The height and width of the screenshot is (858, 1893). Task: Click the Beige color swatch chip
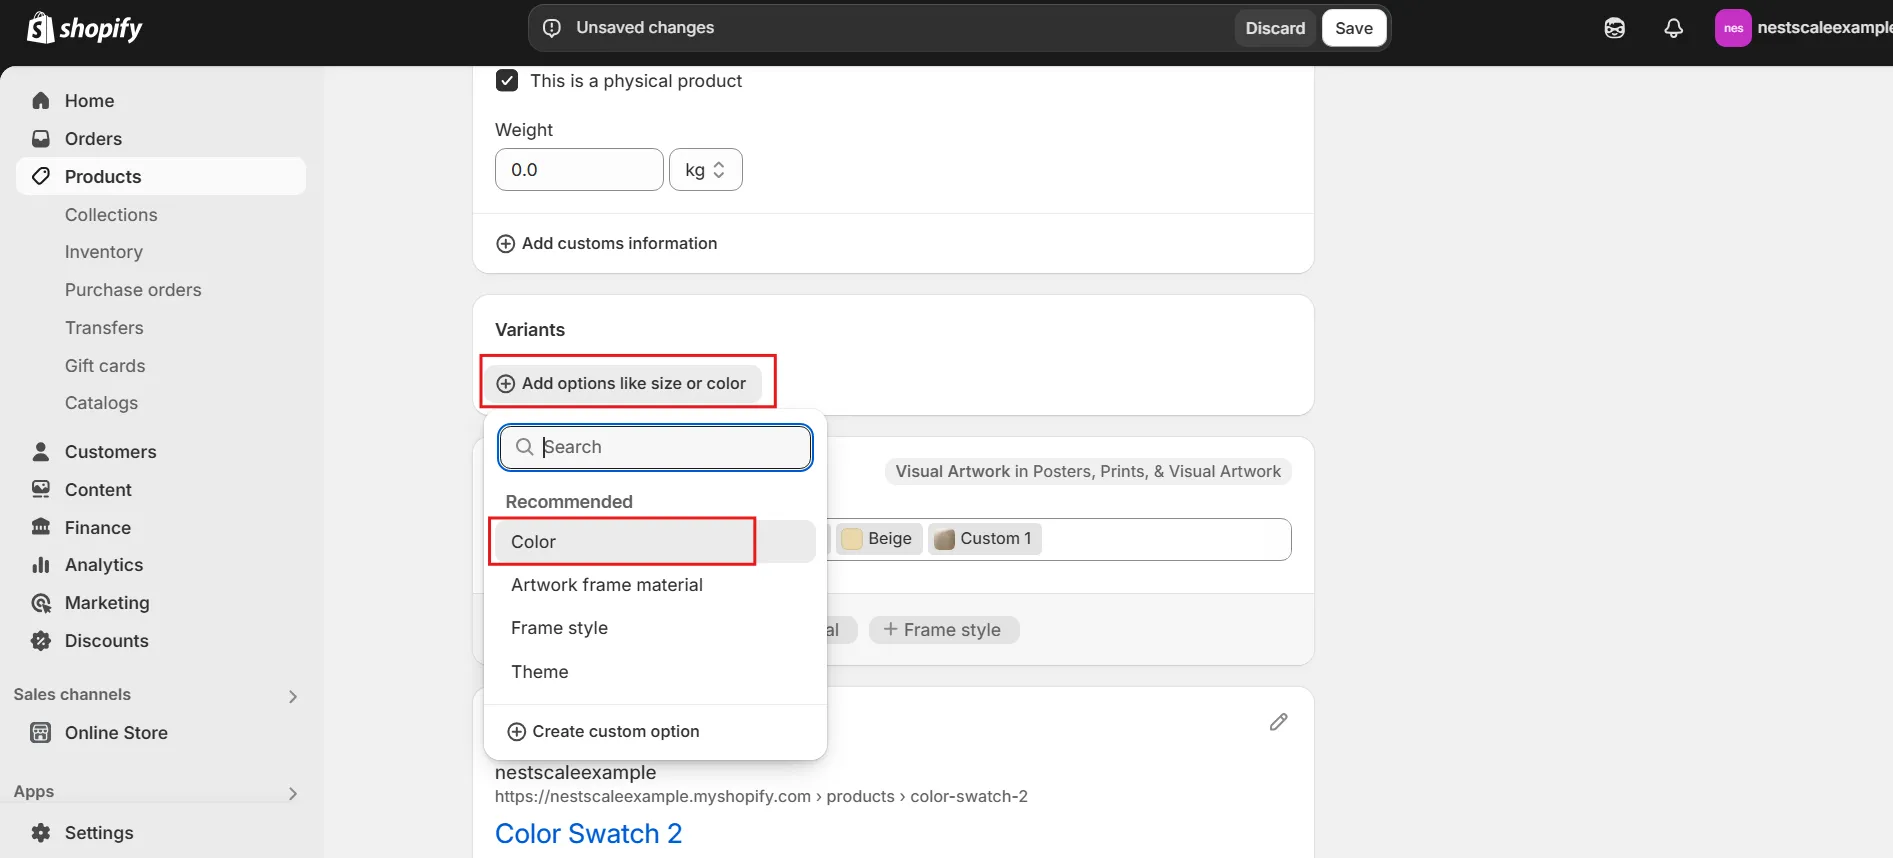pyautogui.click(x=879, y=539)
